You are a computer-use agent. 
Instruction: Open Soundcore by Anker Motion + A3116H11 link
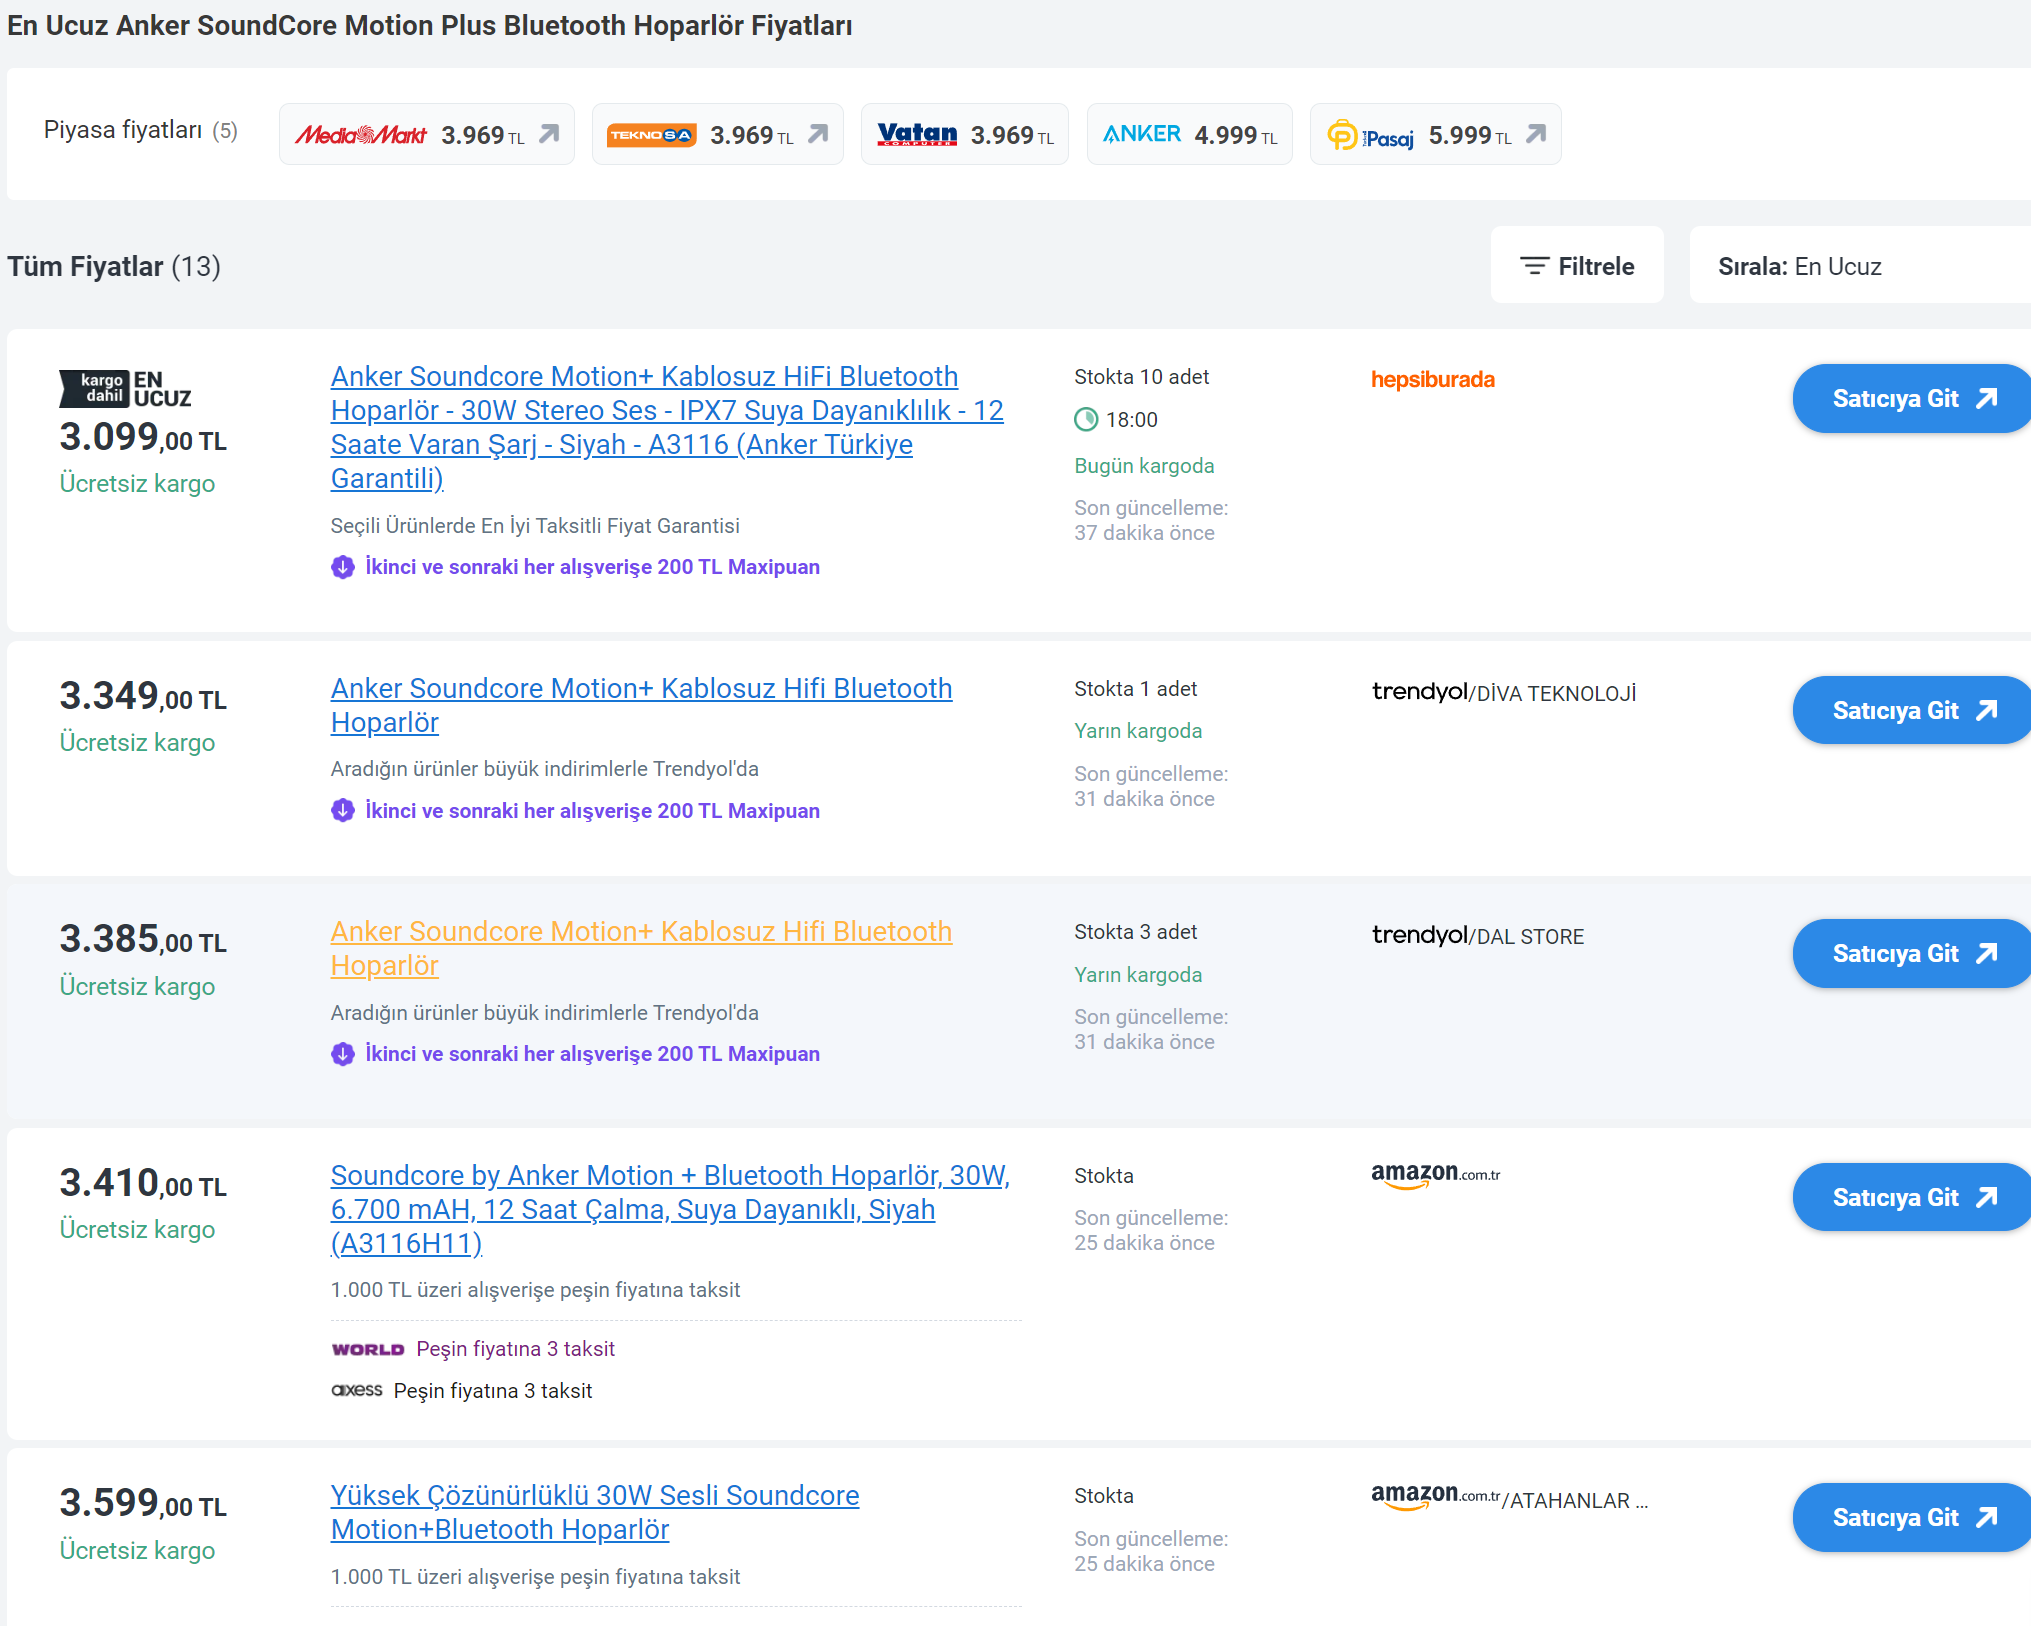pos(670,1209)
